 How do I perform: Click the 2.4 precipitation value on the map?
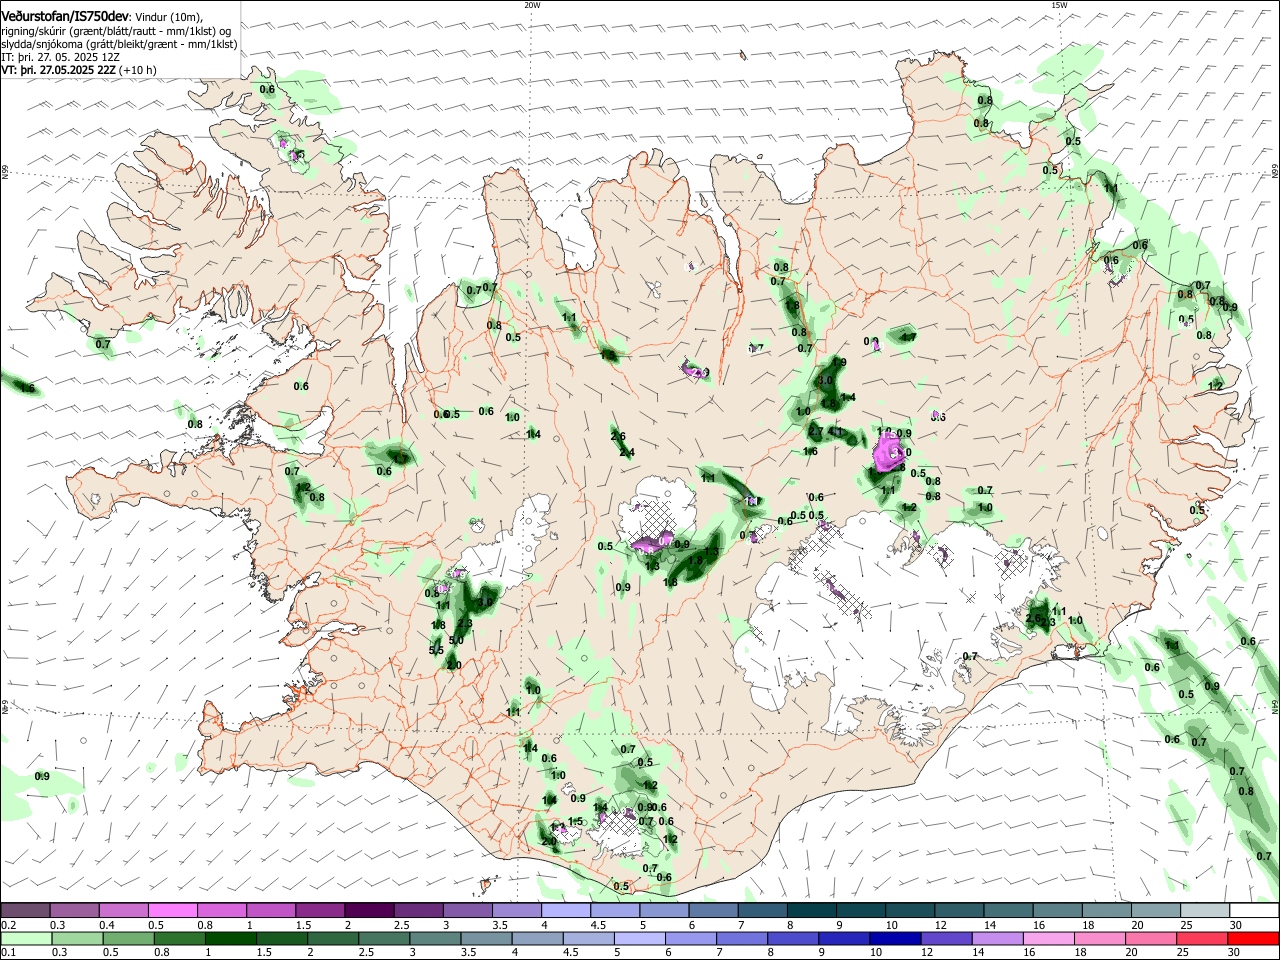(627, 452)
